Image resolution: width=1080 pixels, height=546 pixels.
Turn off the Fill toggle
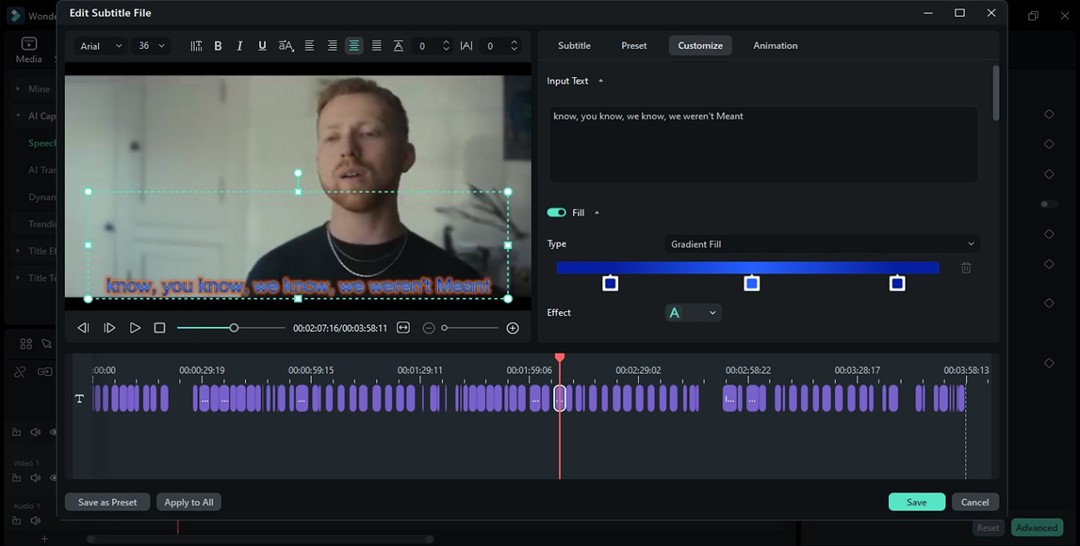coord(556,213)
